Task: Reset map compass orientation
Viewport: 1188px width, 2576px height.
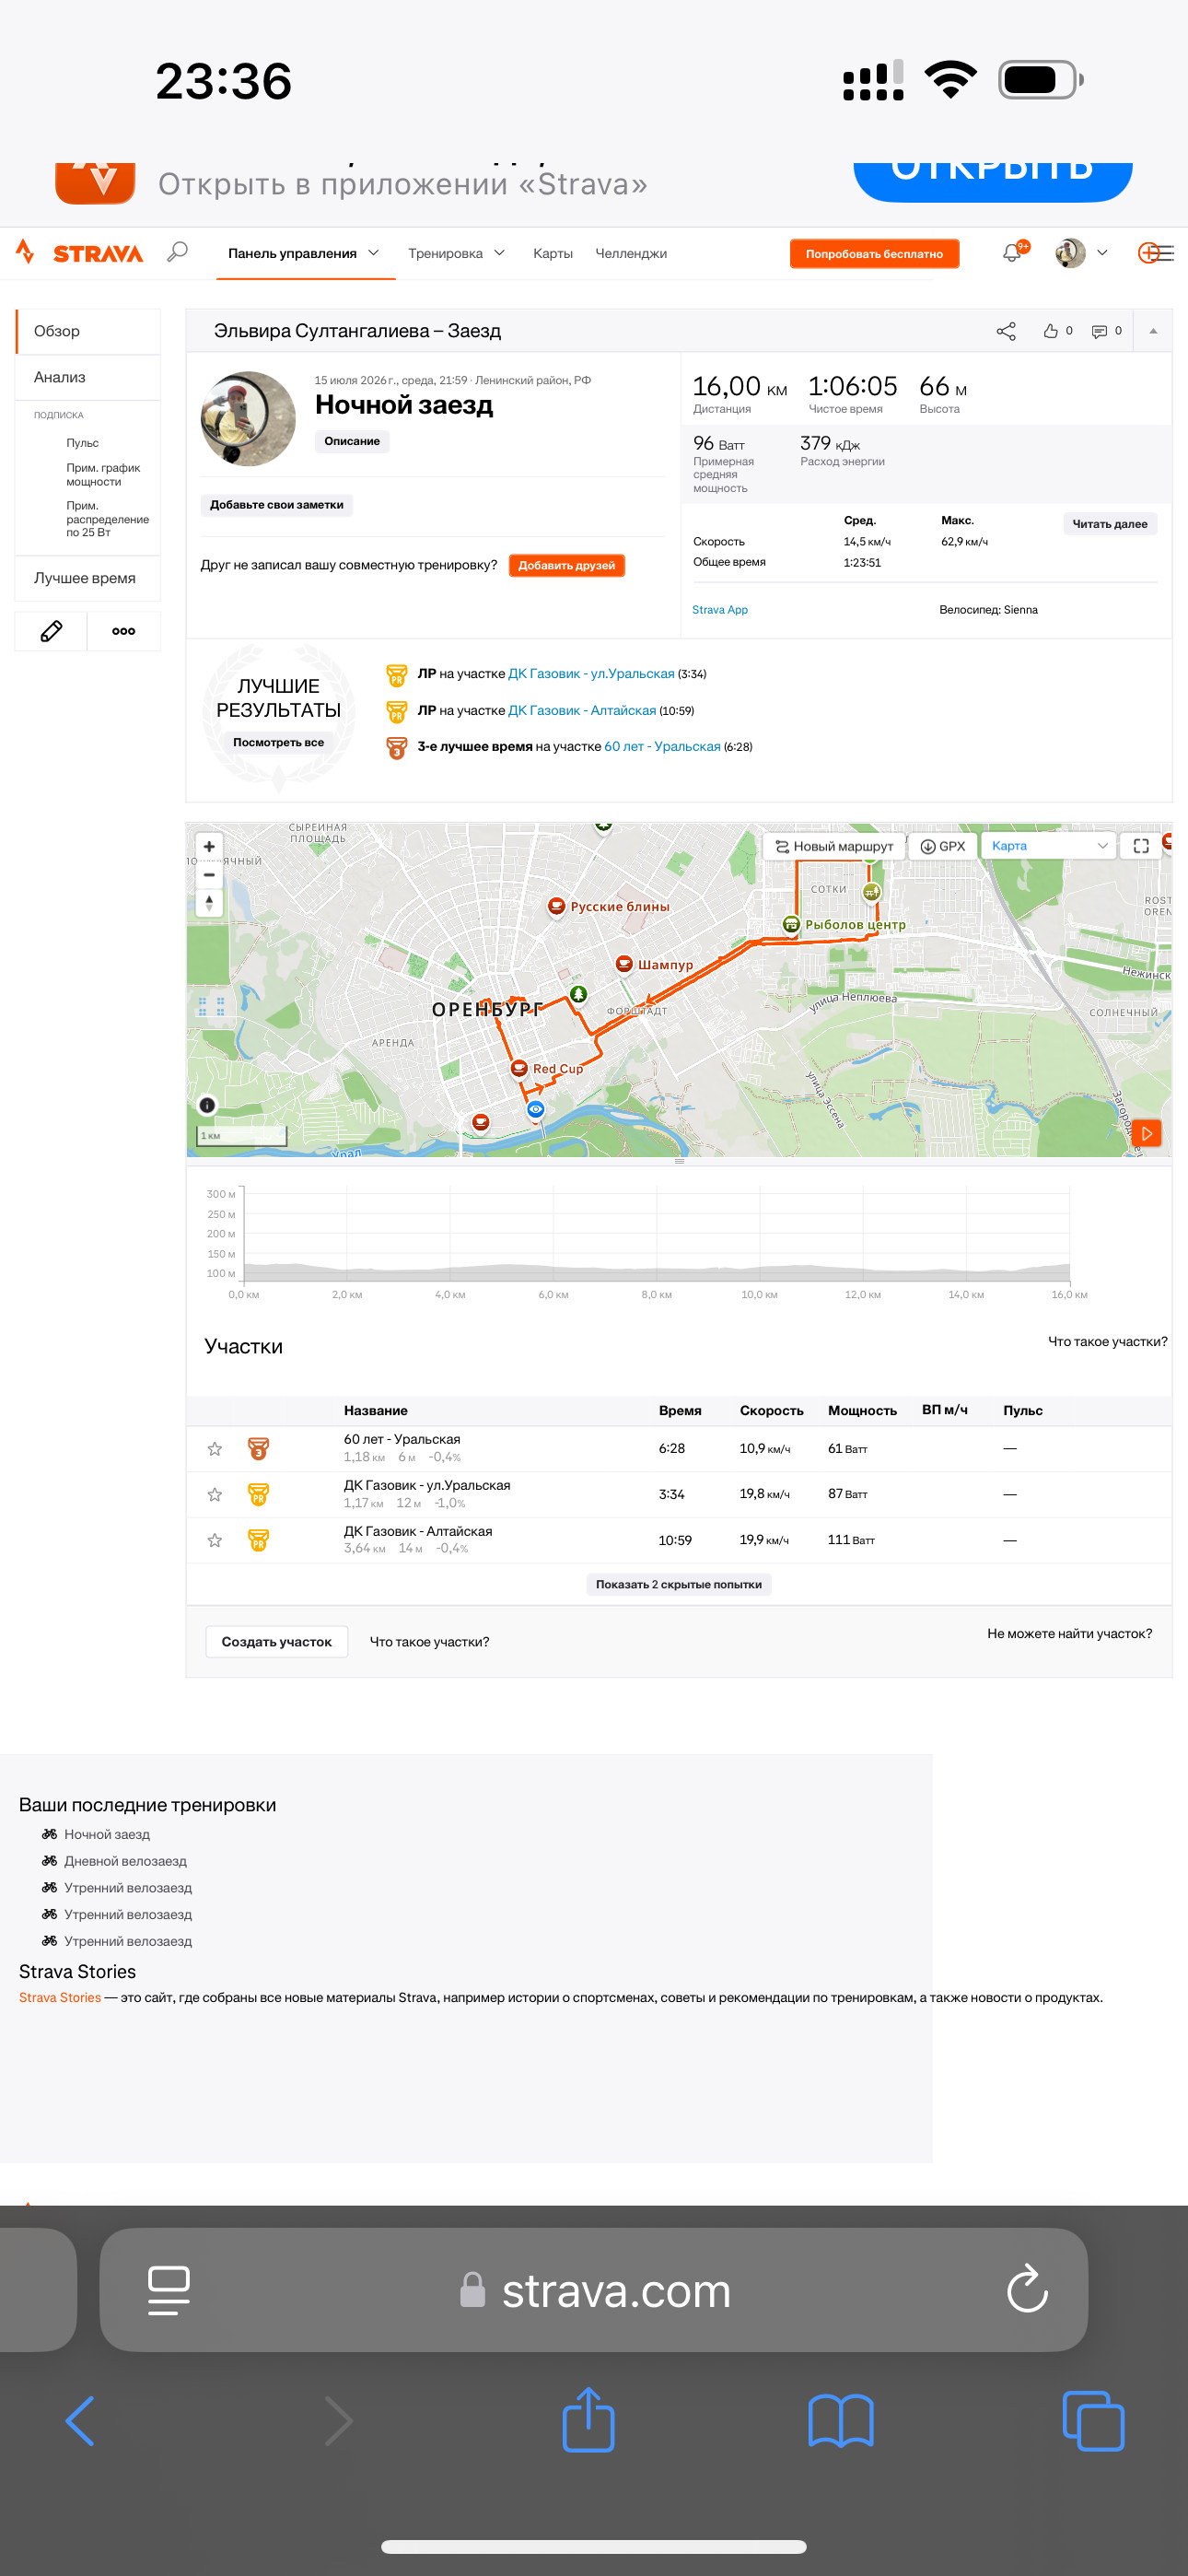Action: [209, 903]
